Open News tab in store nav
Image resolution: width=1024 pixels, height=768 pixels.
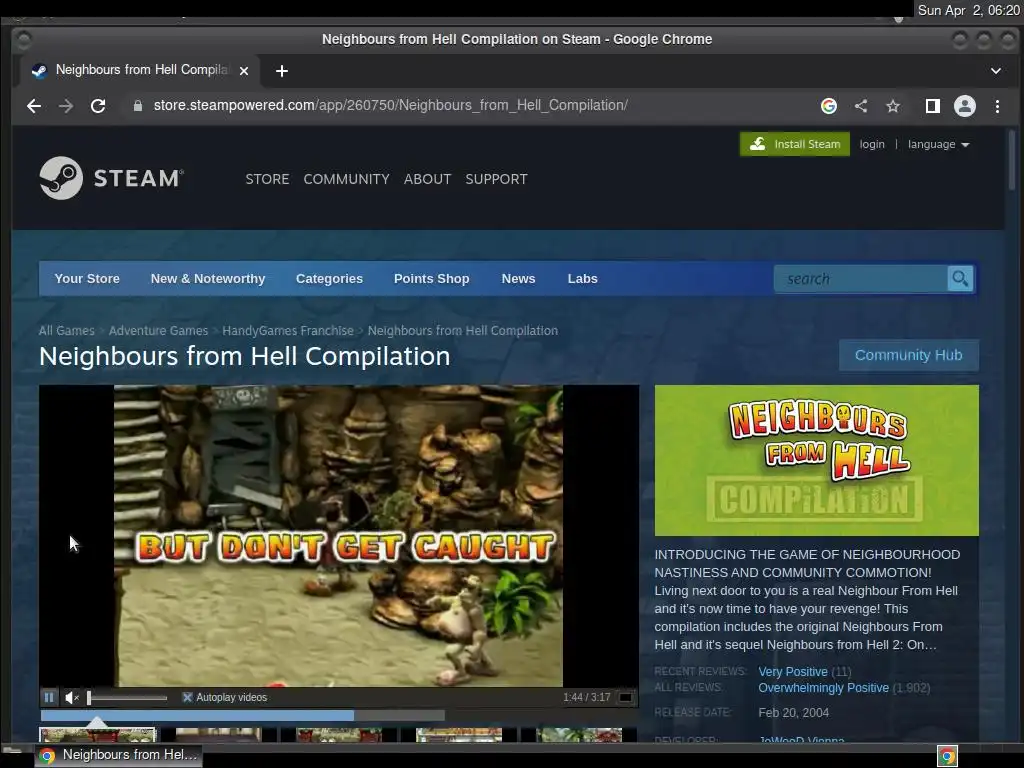tap(519, 279)
